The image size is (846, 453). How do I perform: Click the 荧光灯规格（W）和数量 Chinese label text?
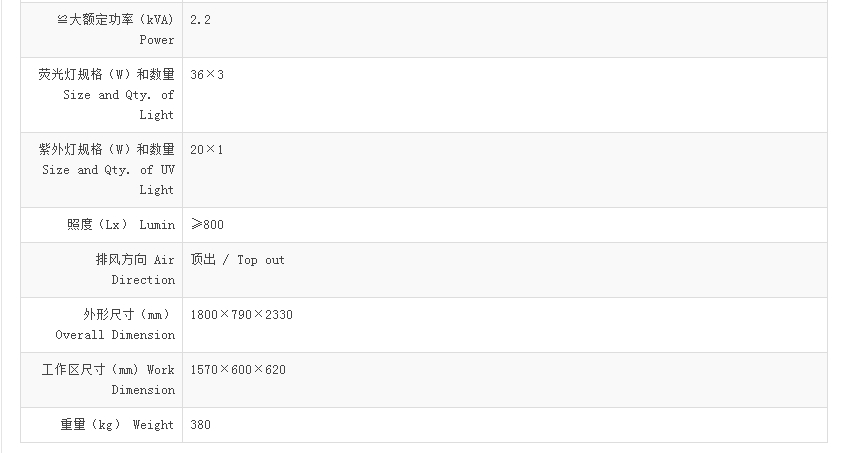(x=107, y=75)
